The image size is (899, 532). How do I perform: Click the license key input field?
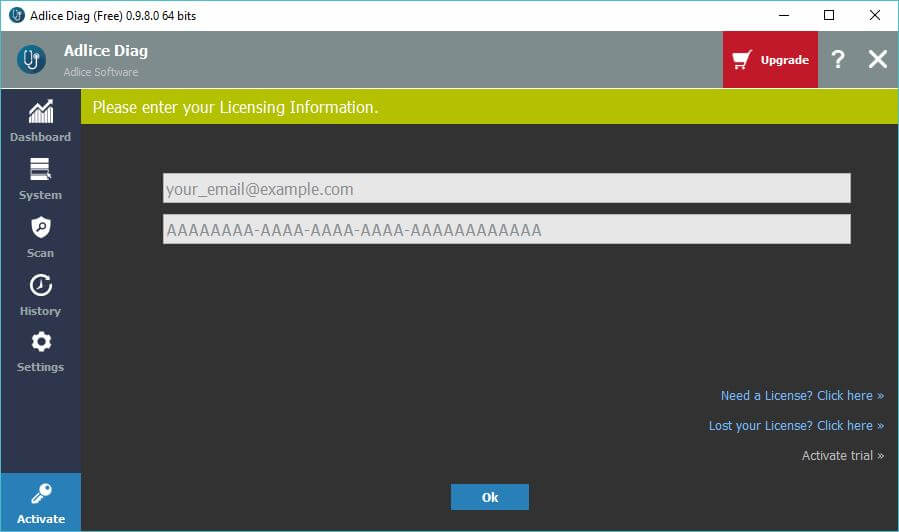pyautogui.click(x=506, y=230)
